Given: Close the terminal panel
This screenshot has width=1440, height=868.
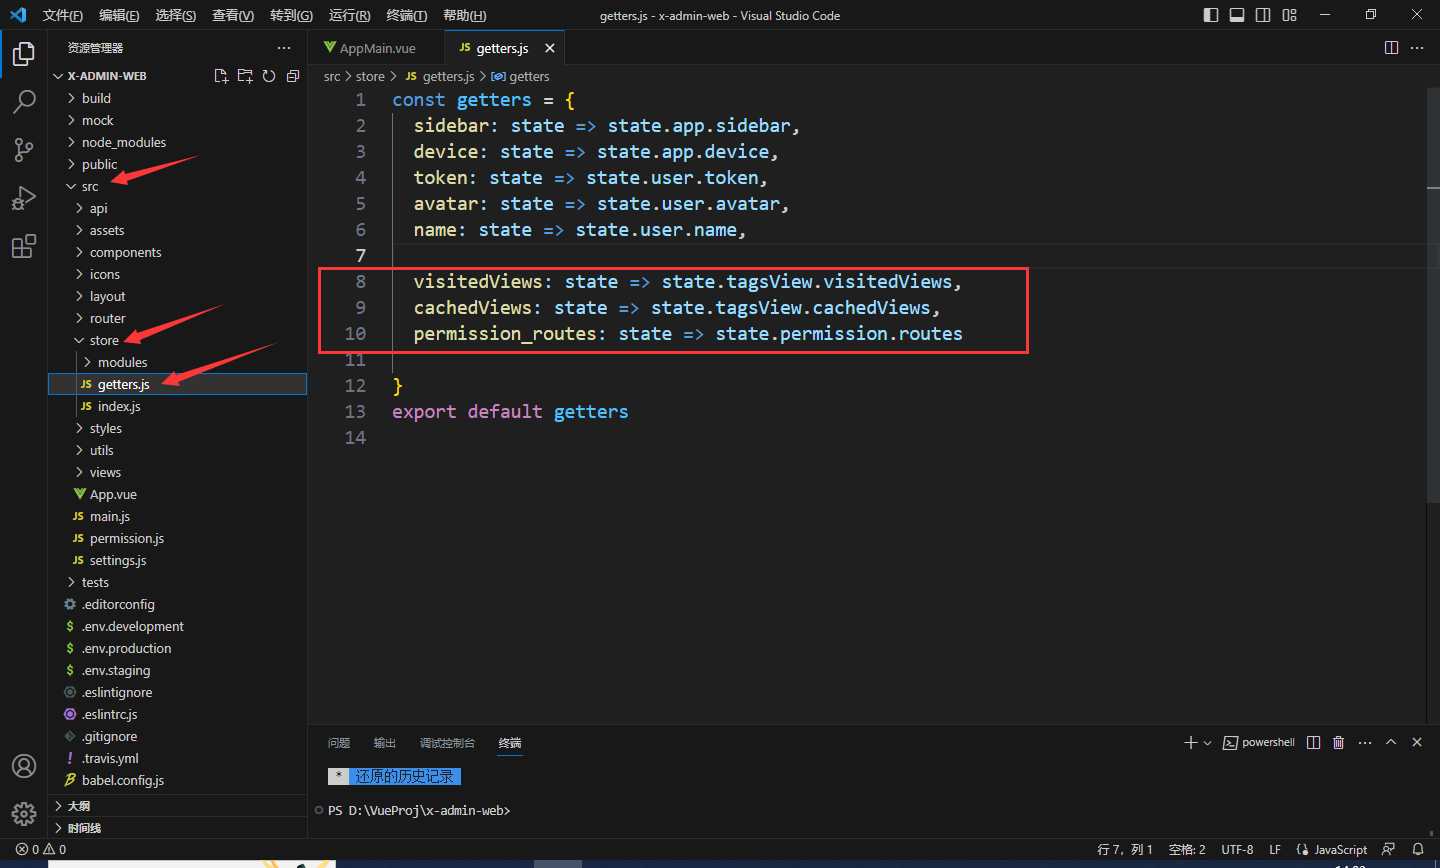Looking at the screenshot, I should tap(1417, 742).
